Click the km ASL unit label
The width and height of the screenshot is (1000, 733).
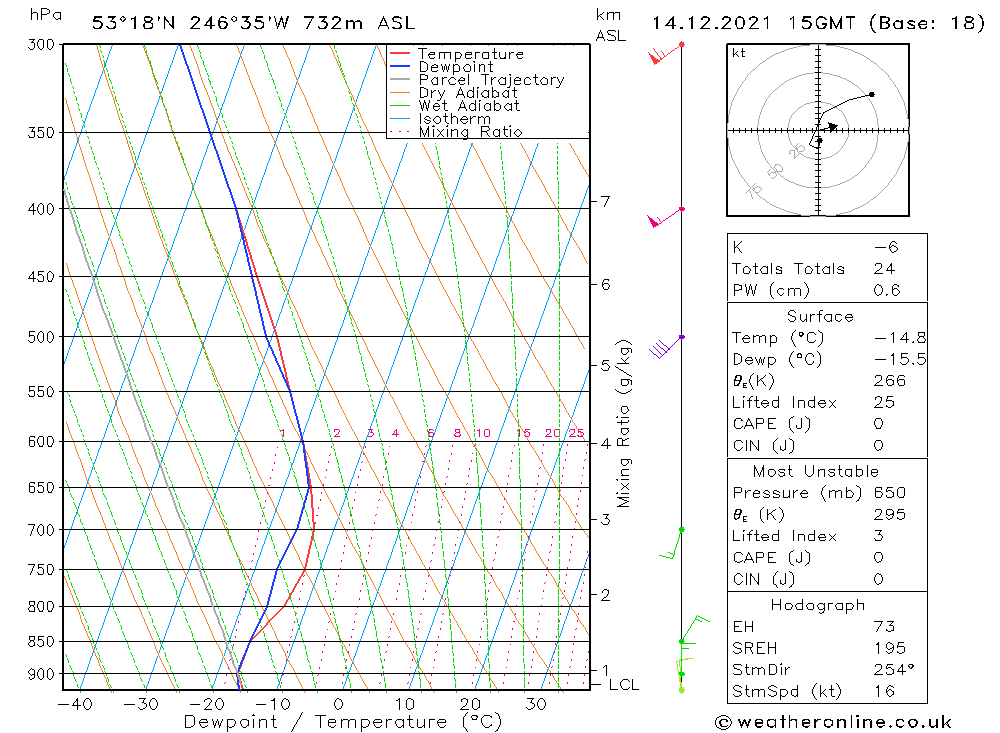(610, 25)
